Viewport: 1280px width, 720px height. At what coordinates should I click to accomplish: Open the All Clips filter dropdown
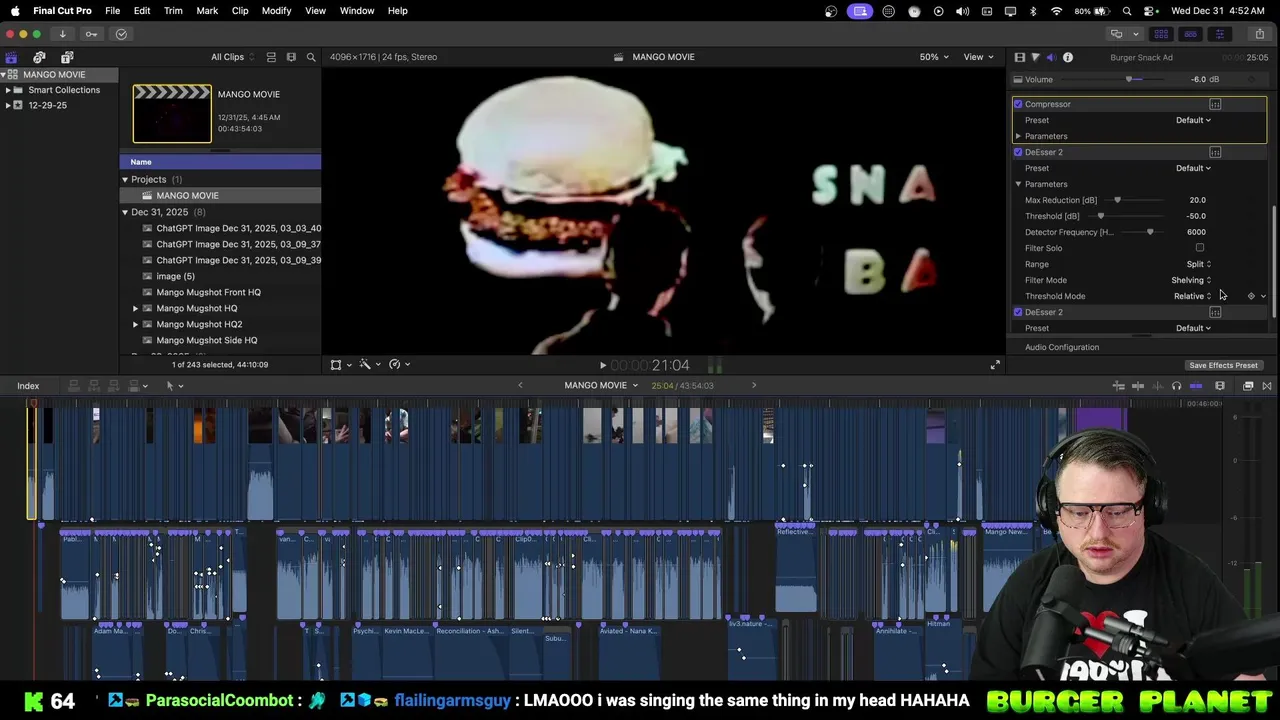[x=232, y=57]
